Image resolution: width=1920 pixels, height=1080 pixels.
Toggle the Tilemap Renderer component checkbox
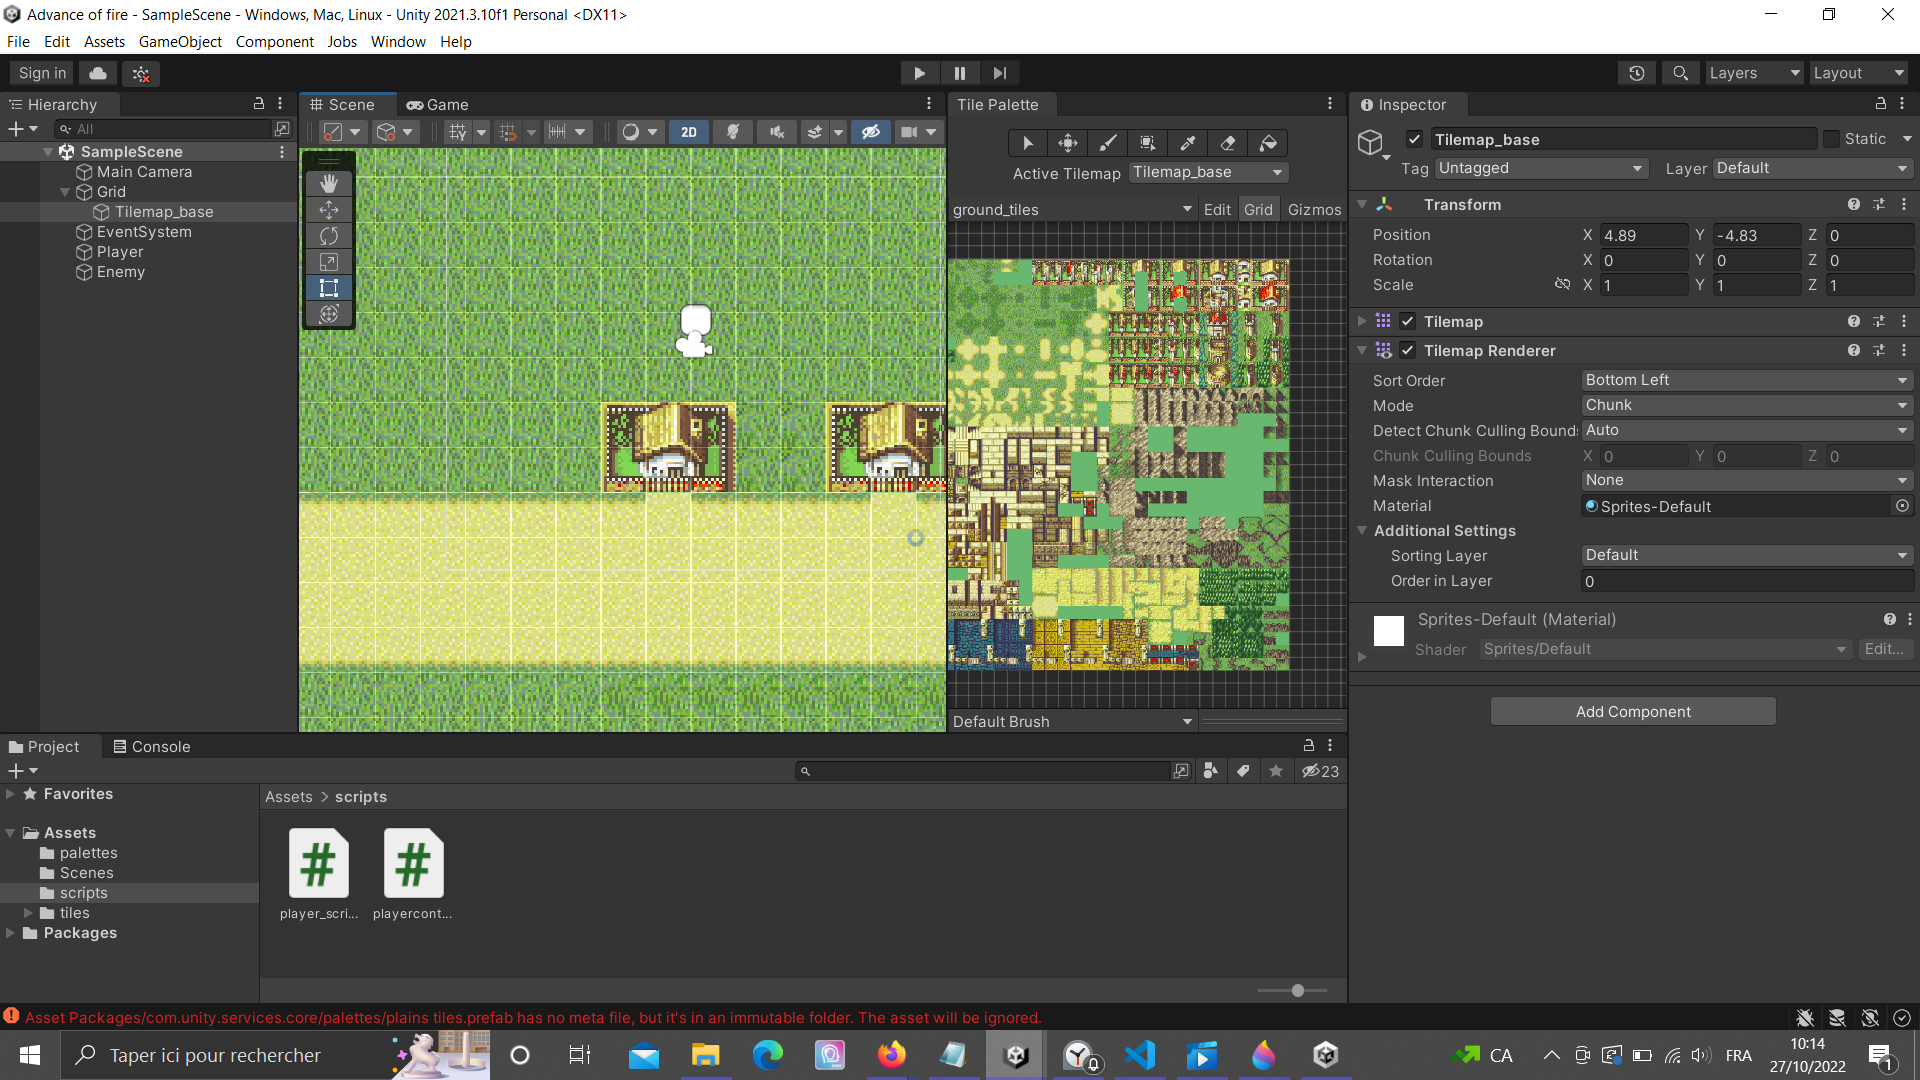(1407, 350)
